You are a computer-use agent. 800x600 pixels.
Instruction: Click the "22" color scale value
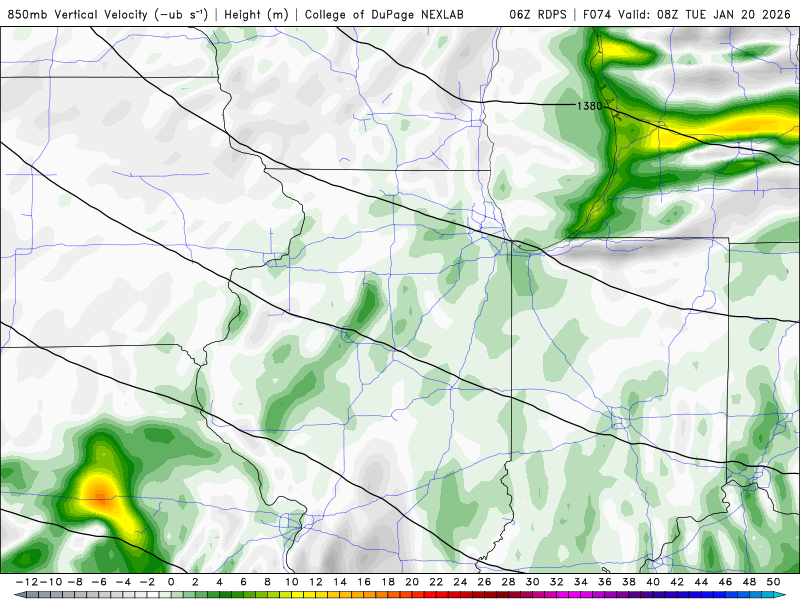[436, 582]
